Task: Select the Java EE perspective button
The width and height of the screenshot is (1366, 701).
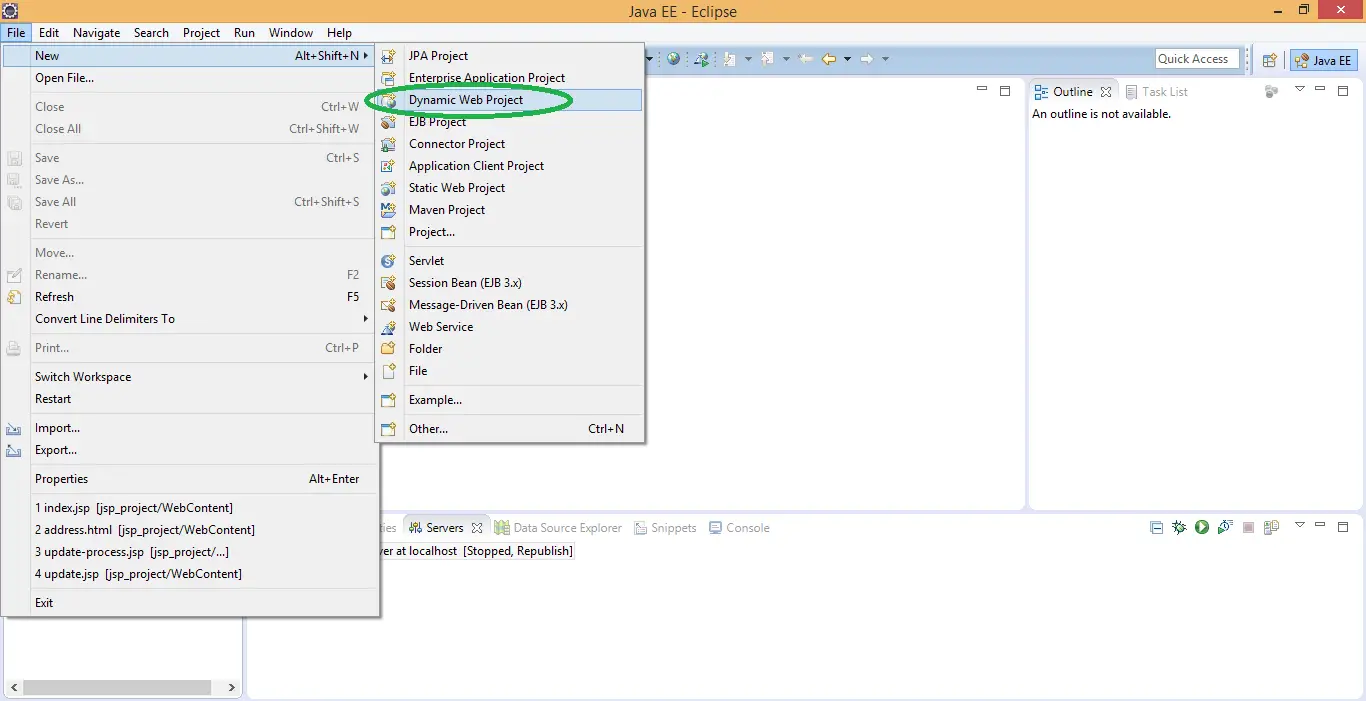Action: [1323, 60]
